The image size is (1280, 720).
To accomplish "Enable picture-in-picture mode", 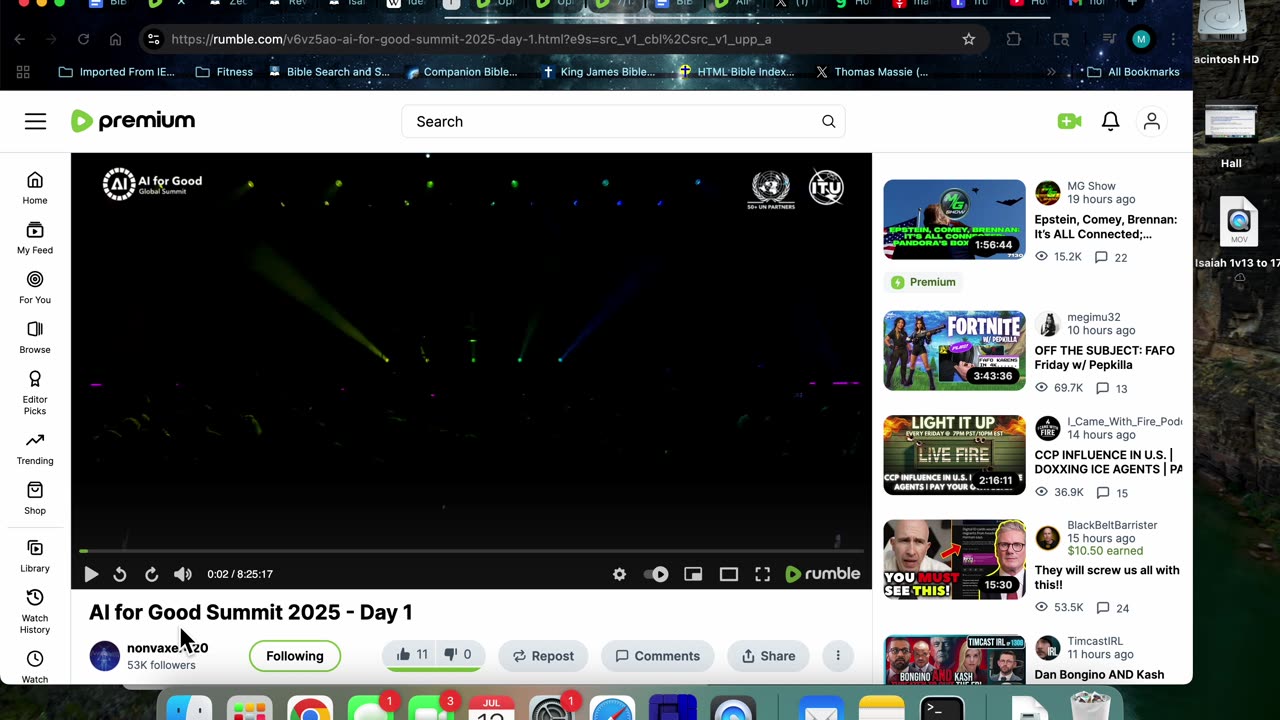I will coord(693,574).
